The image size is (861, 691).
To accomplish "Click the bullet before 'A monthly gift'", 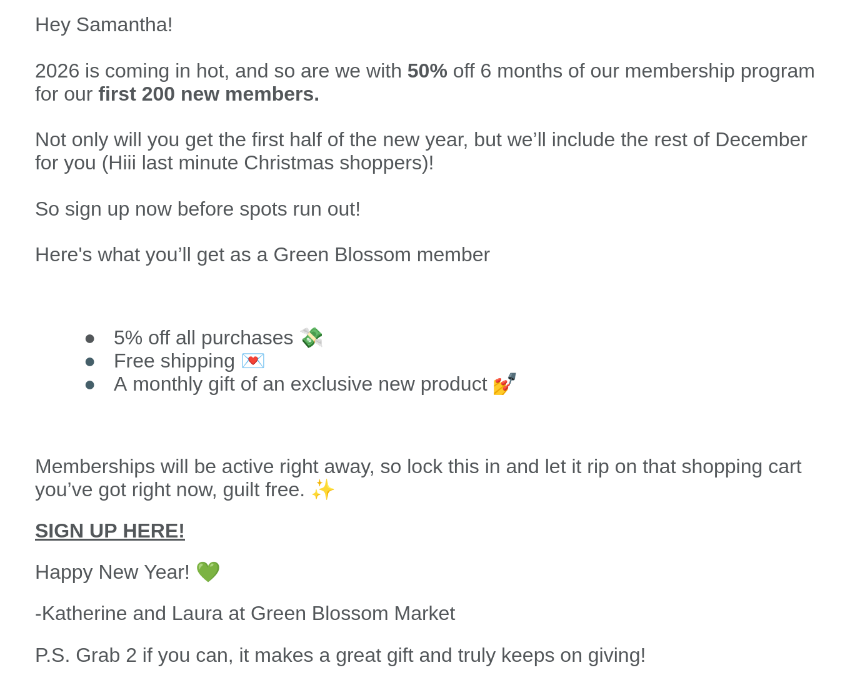I will tap(90, 385).
